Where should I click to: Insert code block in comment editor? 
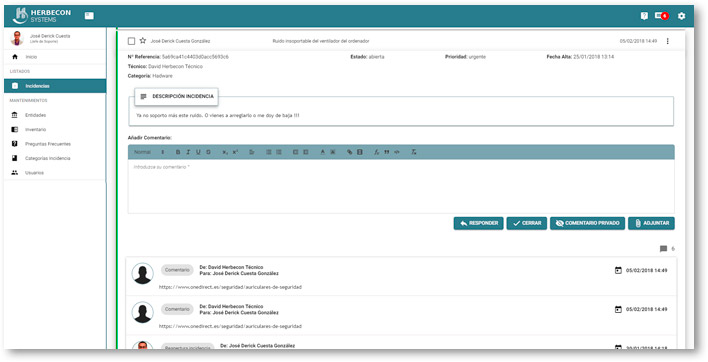396,152
